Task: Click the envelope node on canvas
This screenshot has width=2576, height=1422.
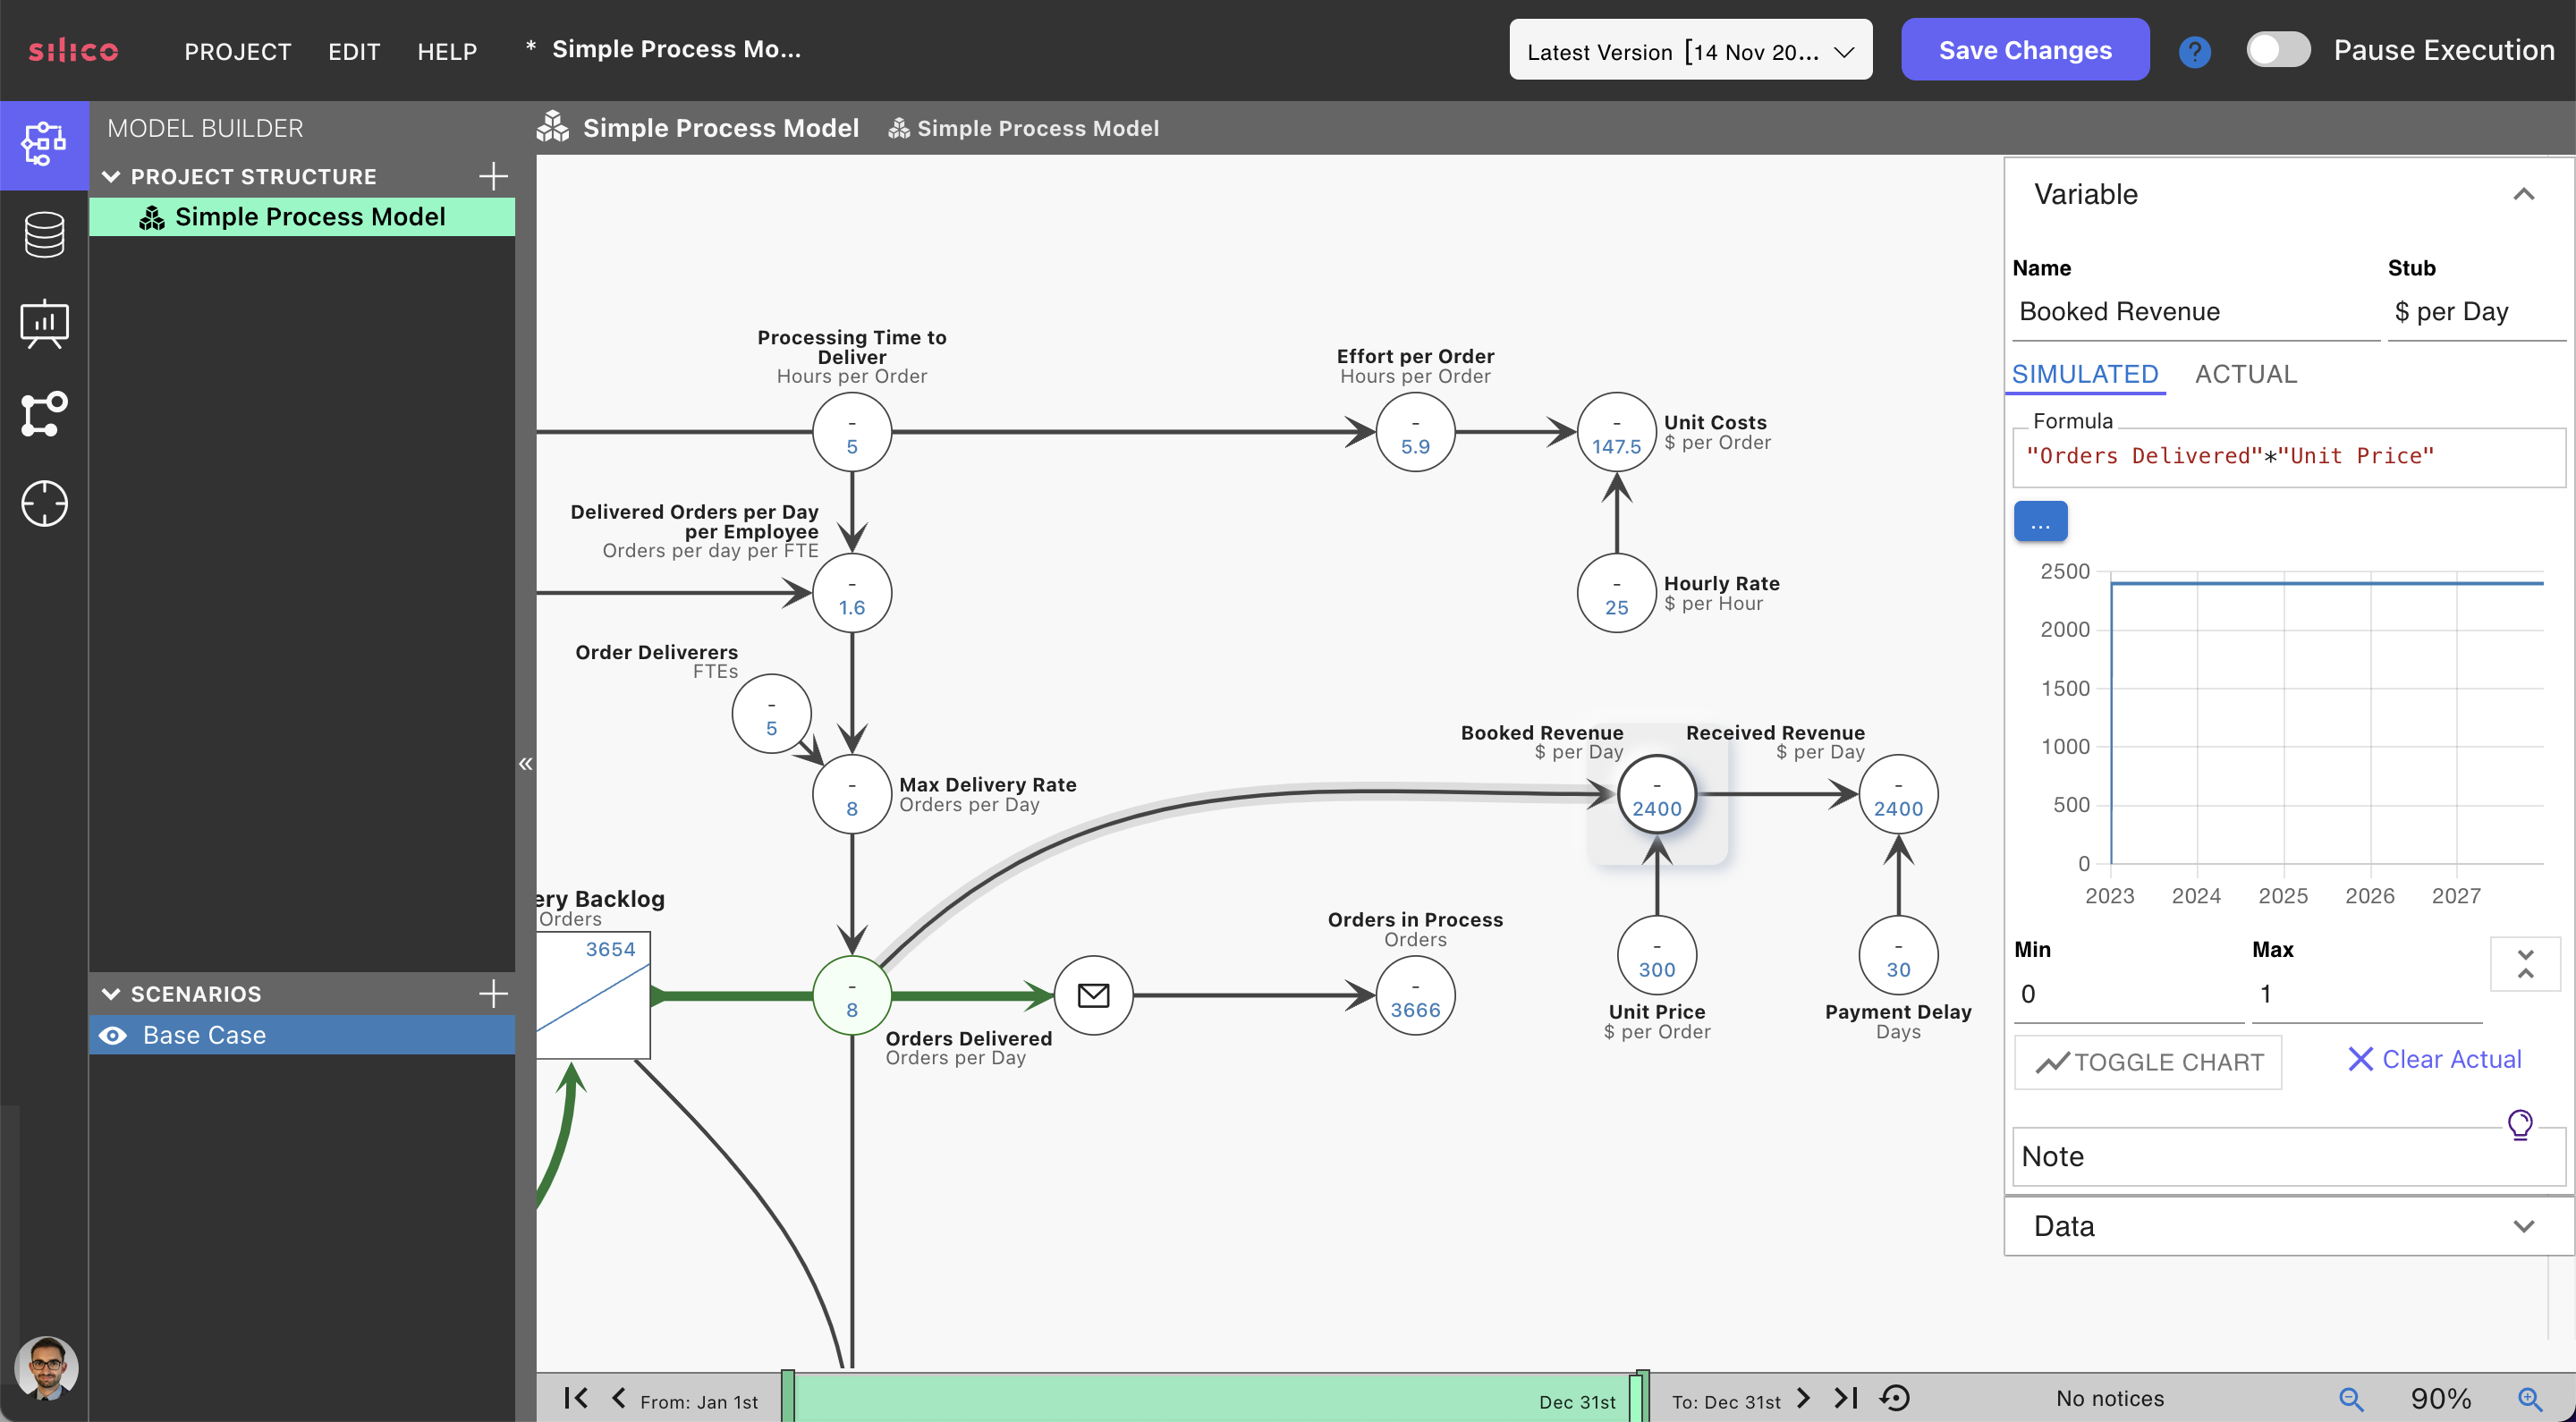Action: 1093,995
